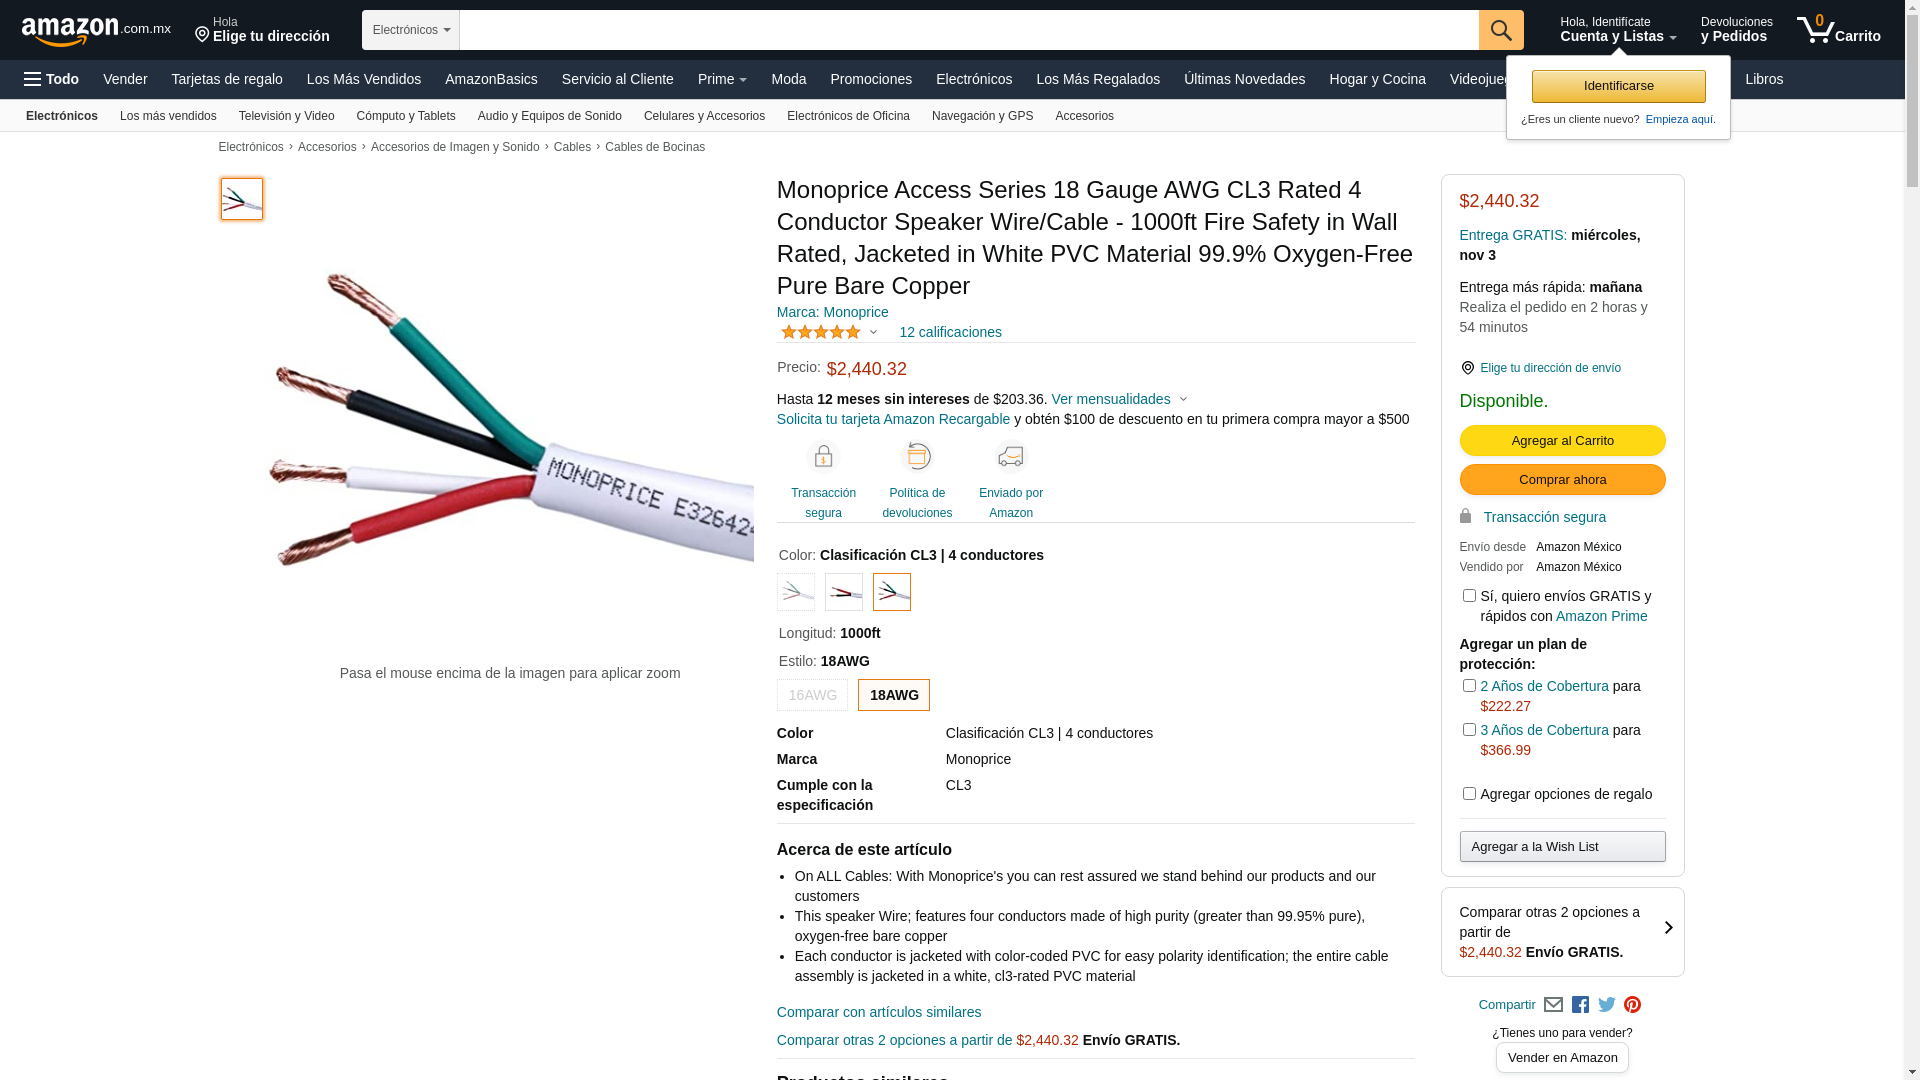Viewport: 1920px width, 1080px height.
Task: Enable Agregar opciones de regalo checkbox
Action: point(1469,794)
